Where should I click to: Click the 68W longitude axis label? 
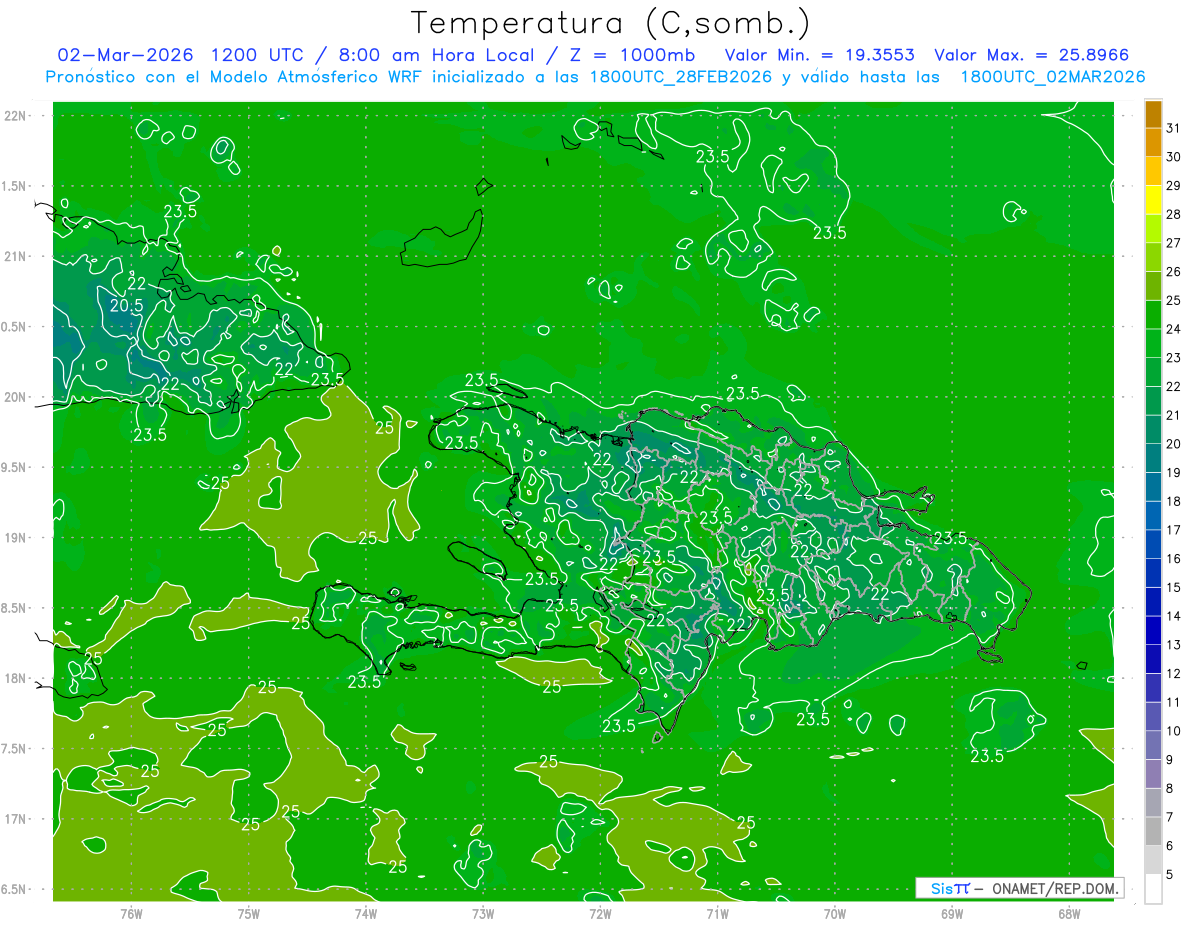tap(1068, 914)
